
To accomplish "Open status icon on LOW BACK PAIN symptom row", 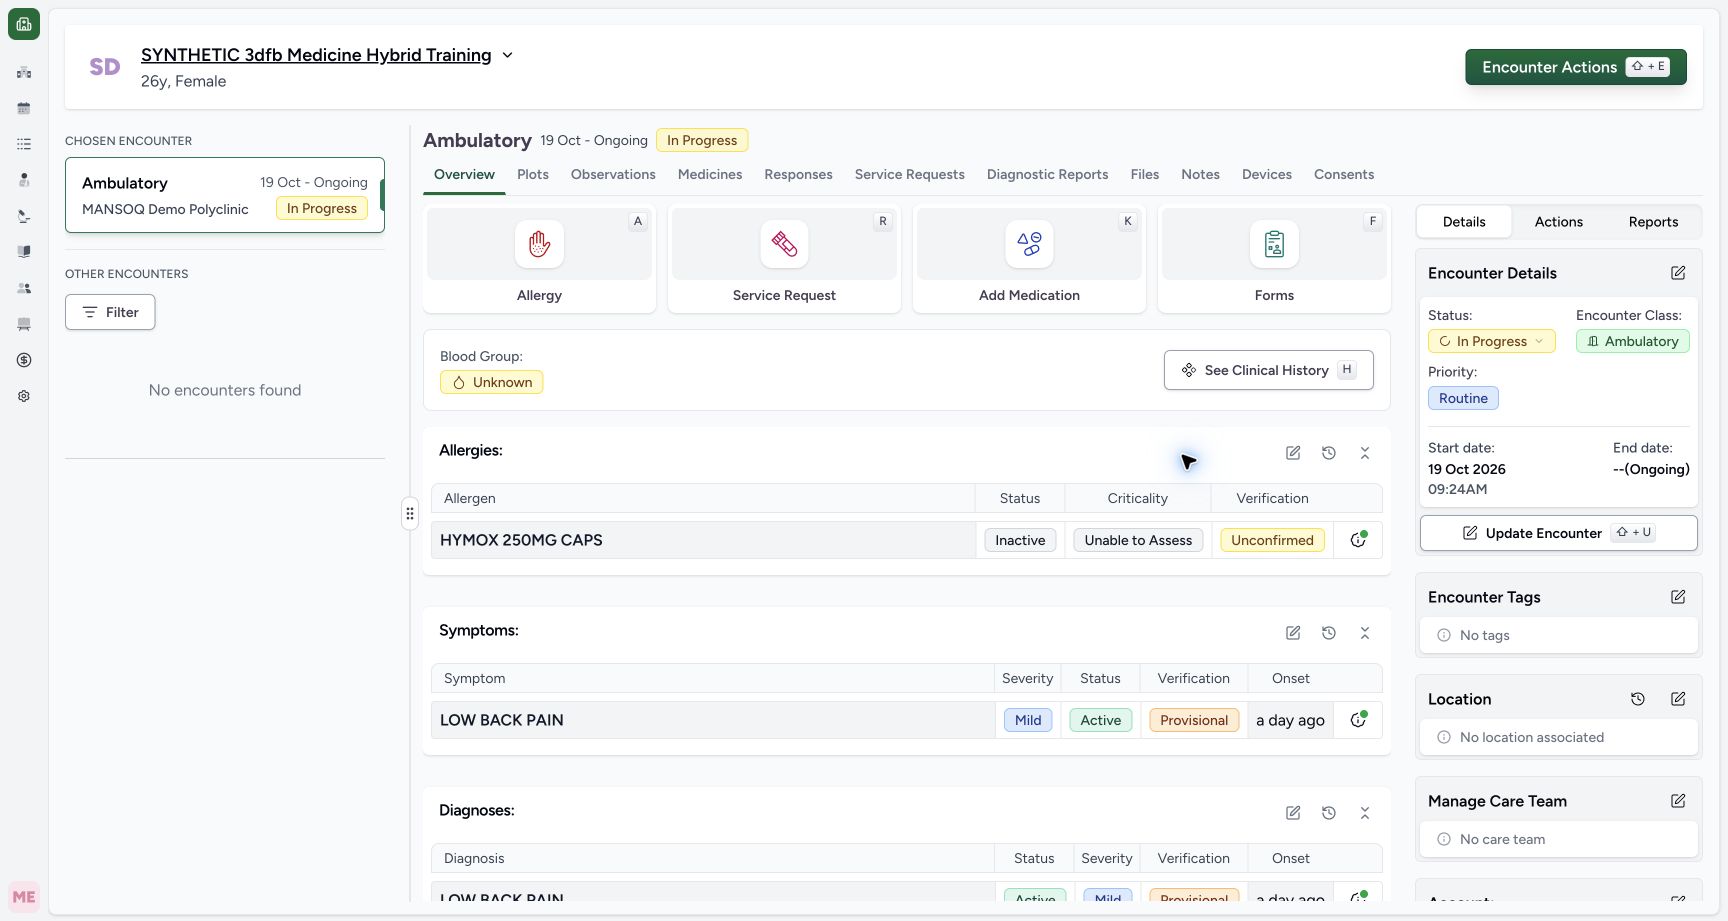I will click(1358, 720).
